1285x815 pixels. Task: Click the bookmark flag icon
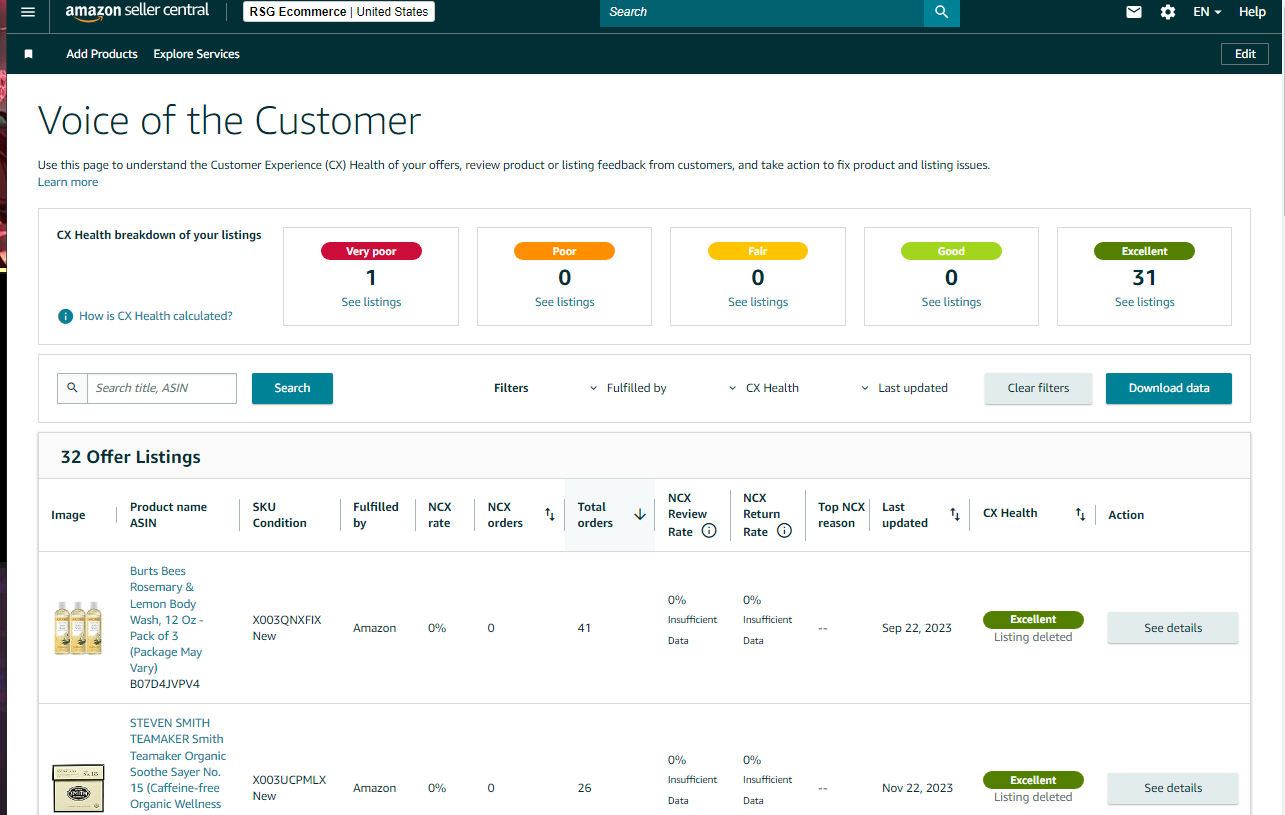[x=28, y=54]
